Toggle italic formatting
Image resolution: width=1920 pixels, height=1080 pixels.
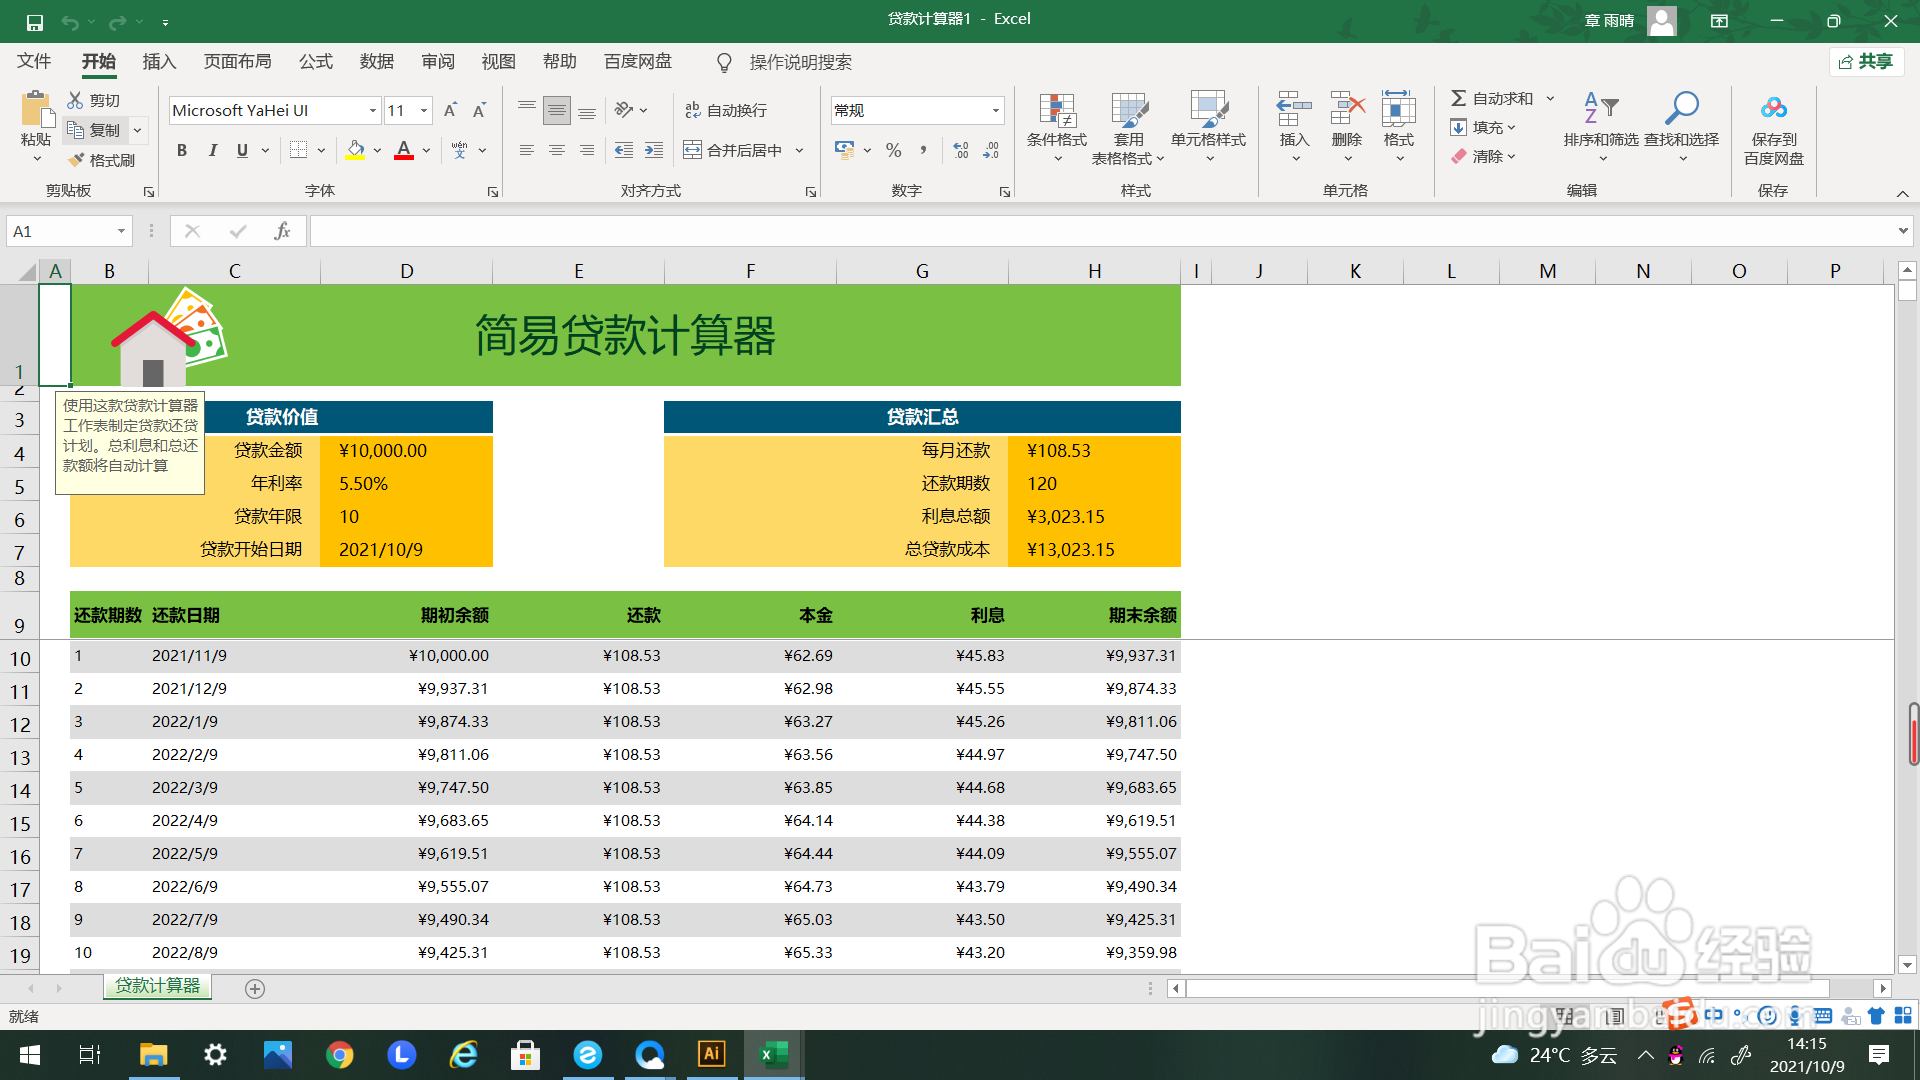(x=212, y=150)
